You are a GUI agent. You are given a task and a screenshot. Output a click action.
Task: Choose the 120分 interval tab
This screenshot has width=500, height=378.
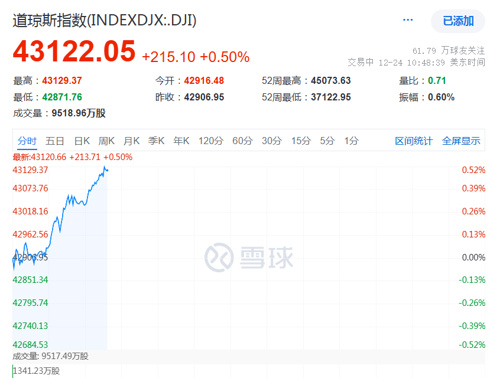point(211,141)
